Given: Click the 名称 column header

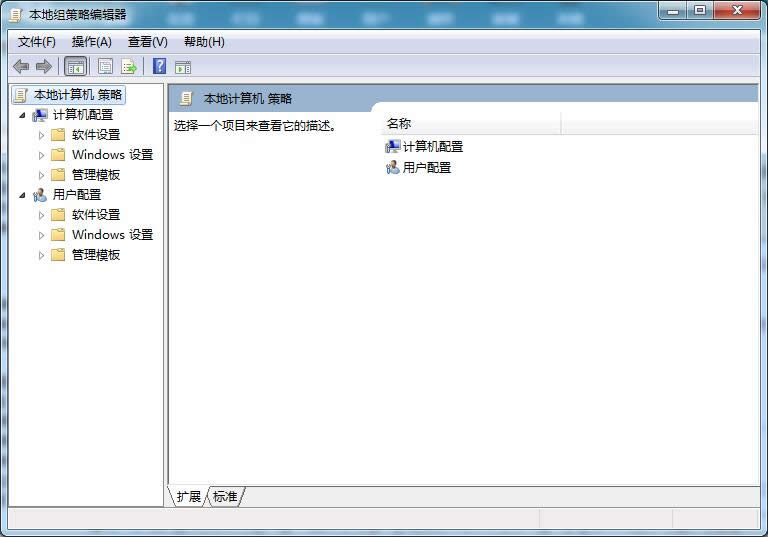Looking at the screenshot, I should click(x=471, y=123).
